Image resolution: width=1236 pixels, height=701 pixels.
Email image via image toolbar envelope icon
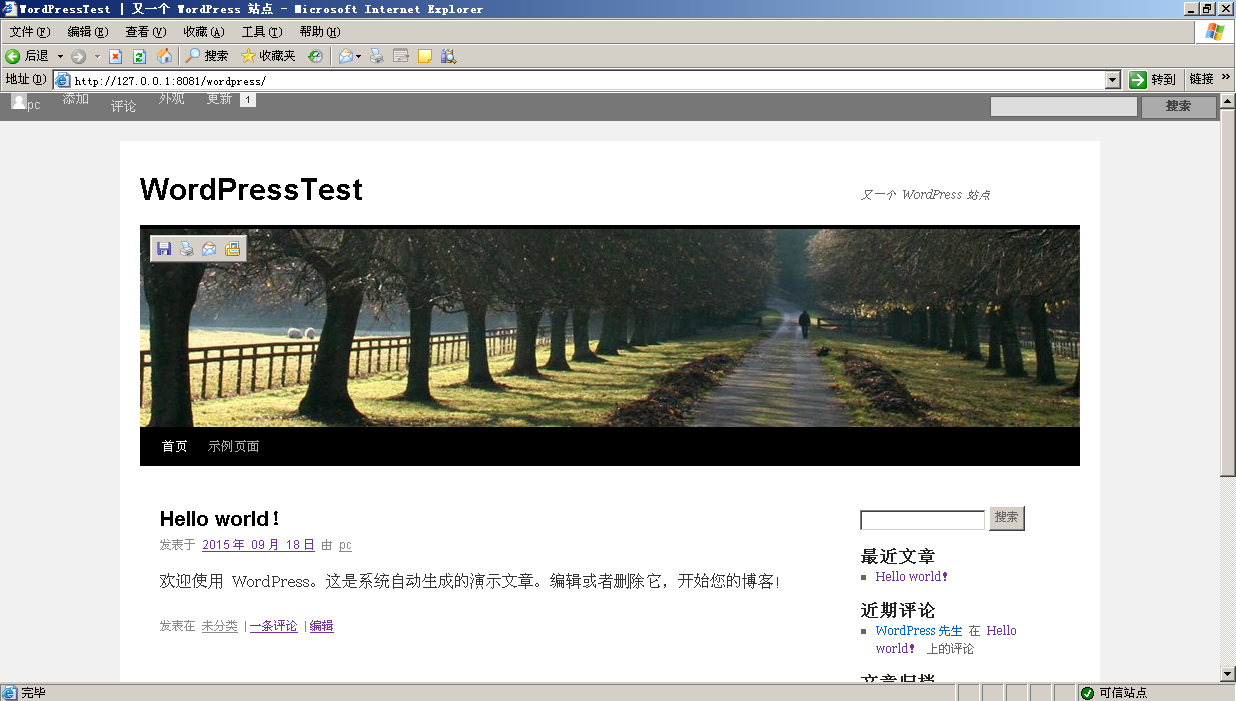[x=209, y=248]
